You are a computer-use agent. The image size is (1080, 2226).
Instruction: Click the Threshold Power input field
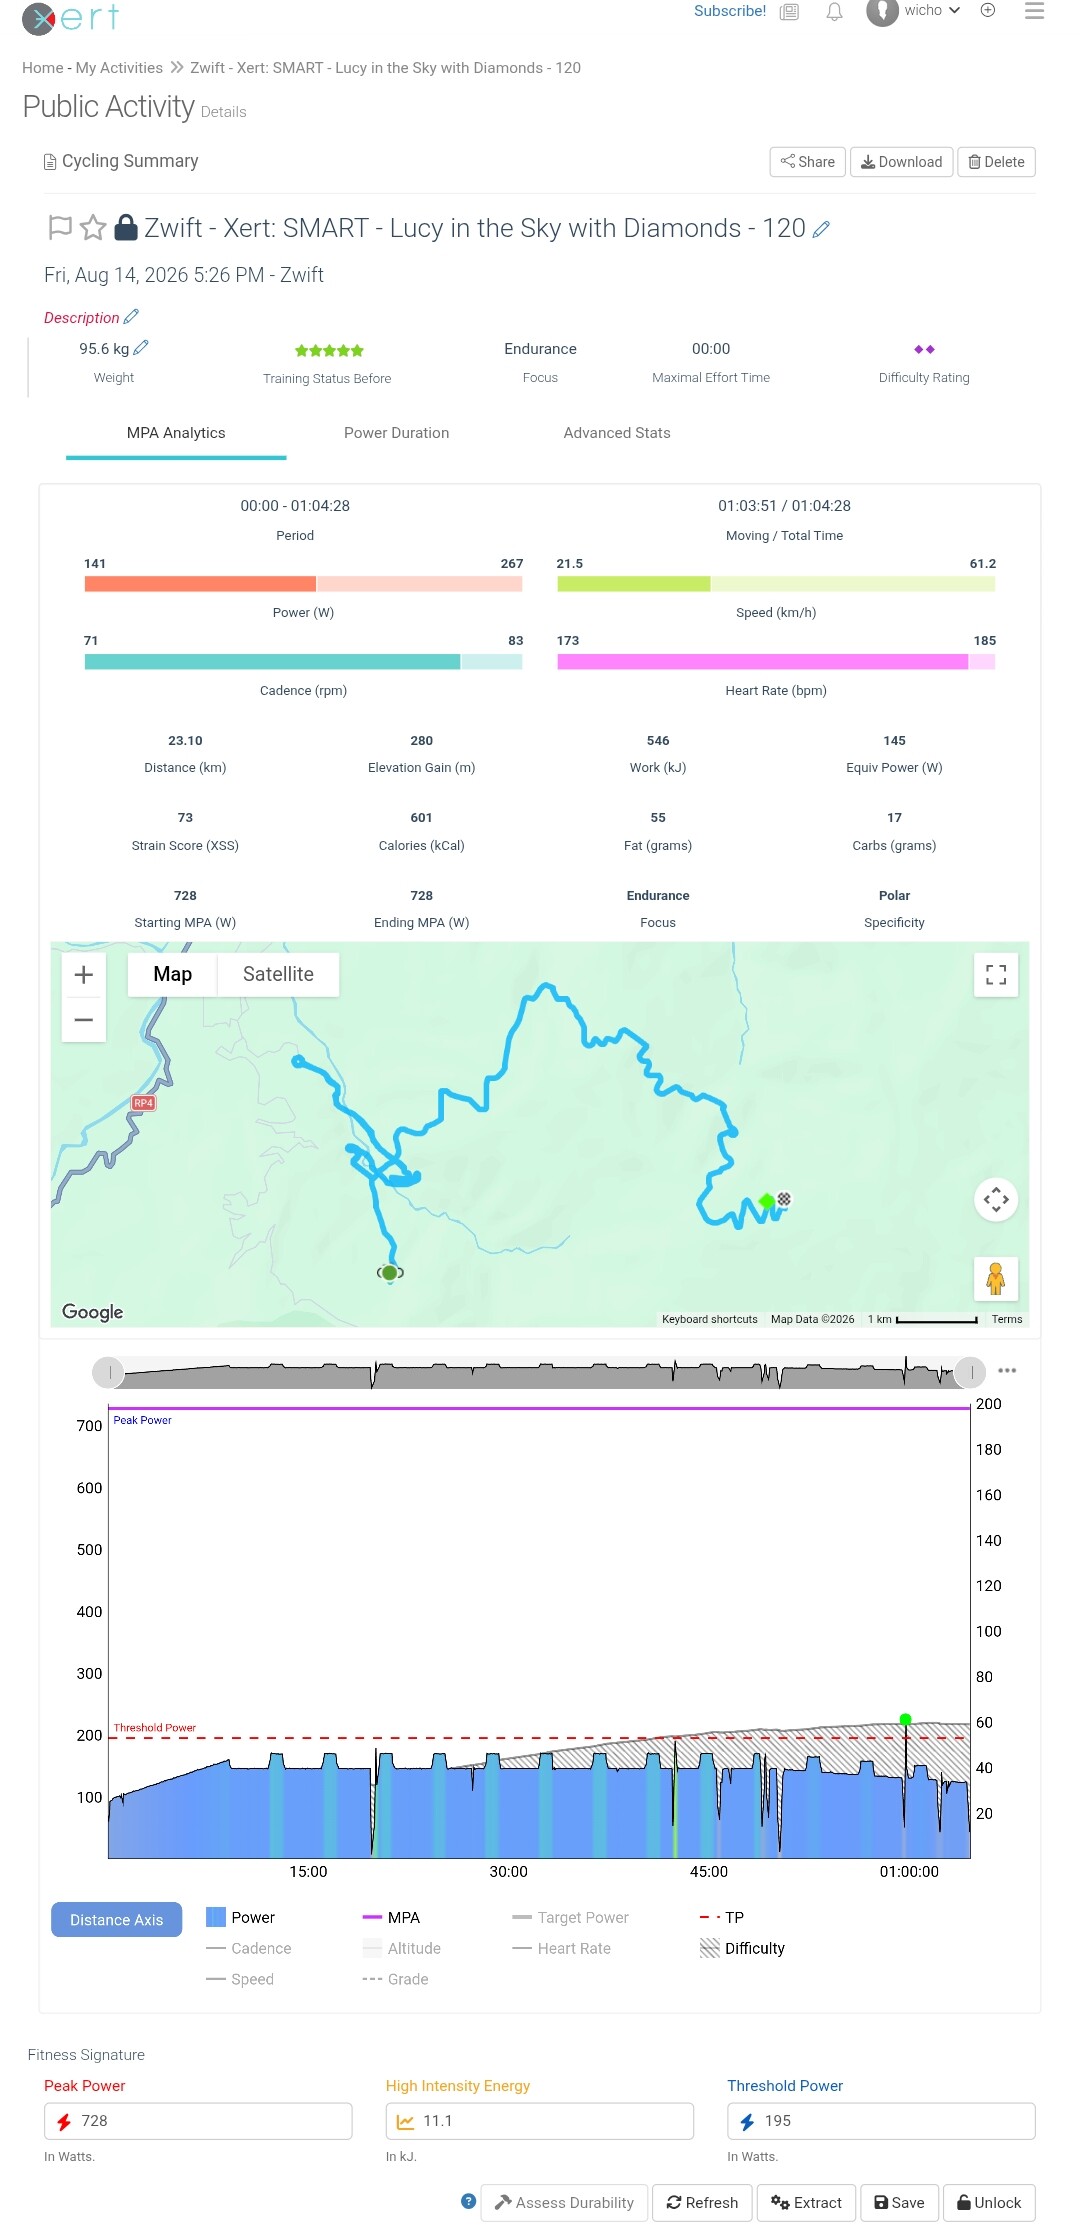(x=881, y=2121)
